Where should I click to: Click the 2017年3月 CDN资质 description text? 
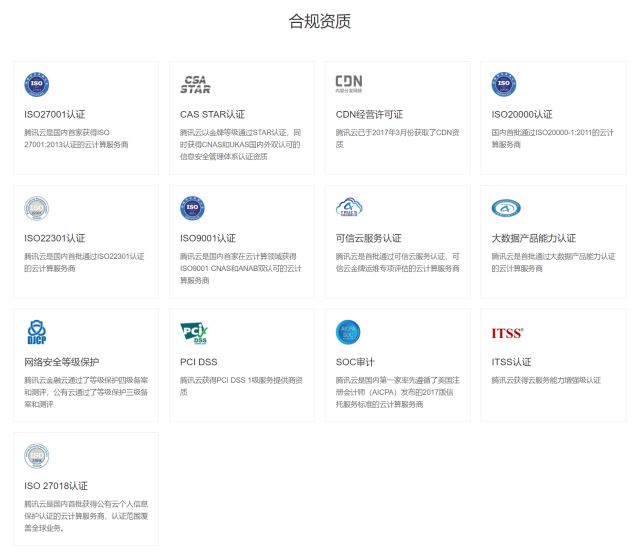[398, 138]
